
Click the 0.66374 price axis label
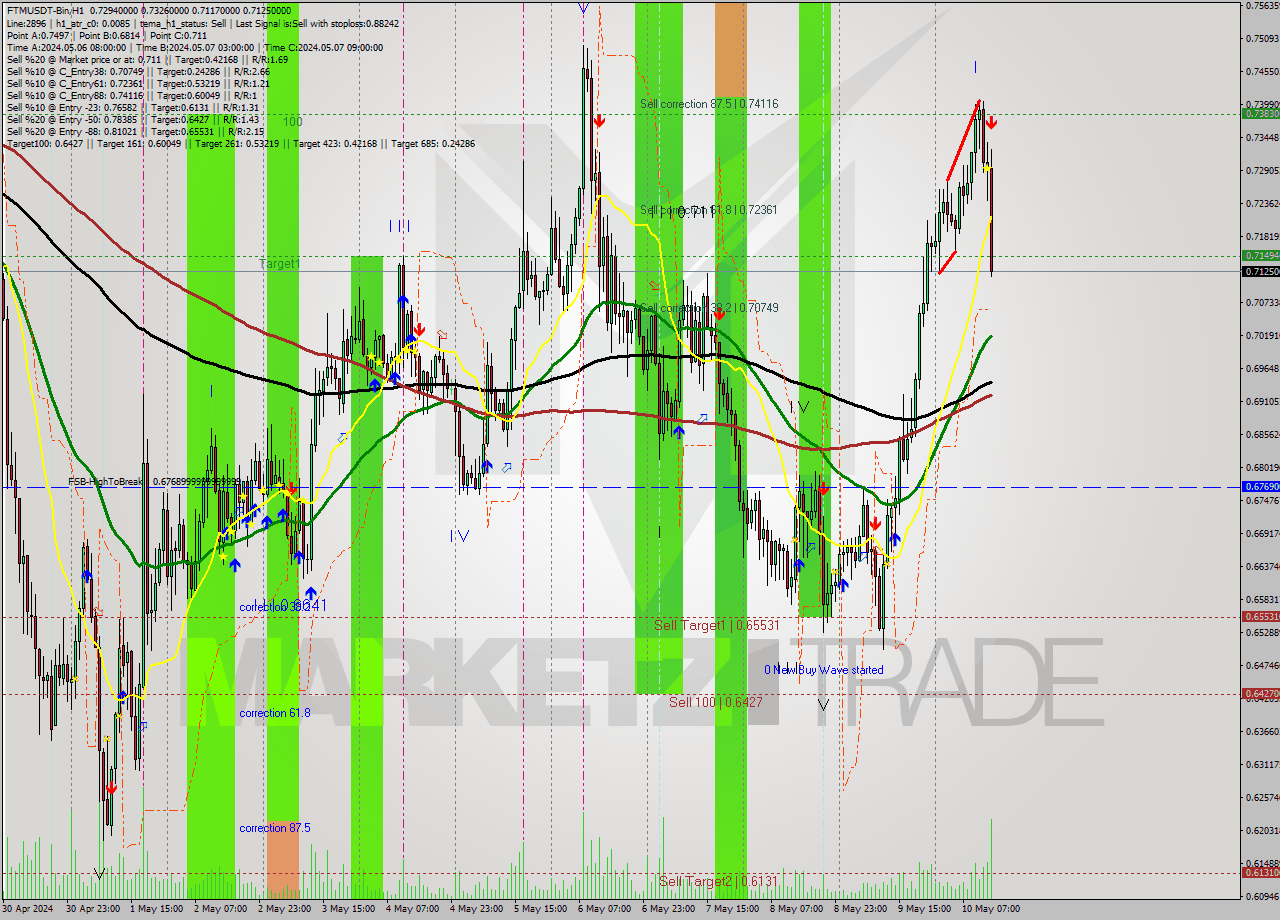(1262, 567)
